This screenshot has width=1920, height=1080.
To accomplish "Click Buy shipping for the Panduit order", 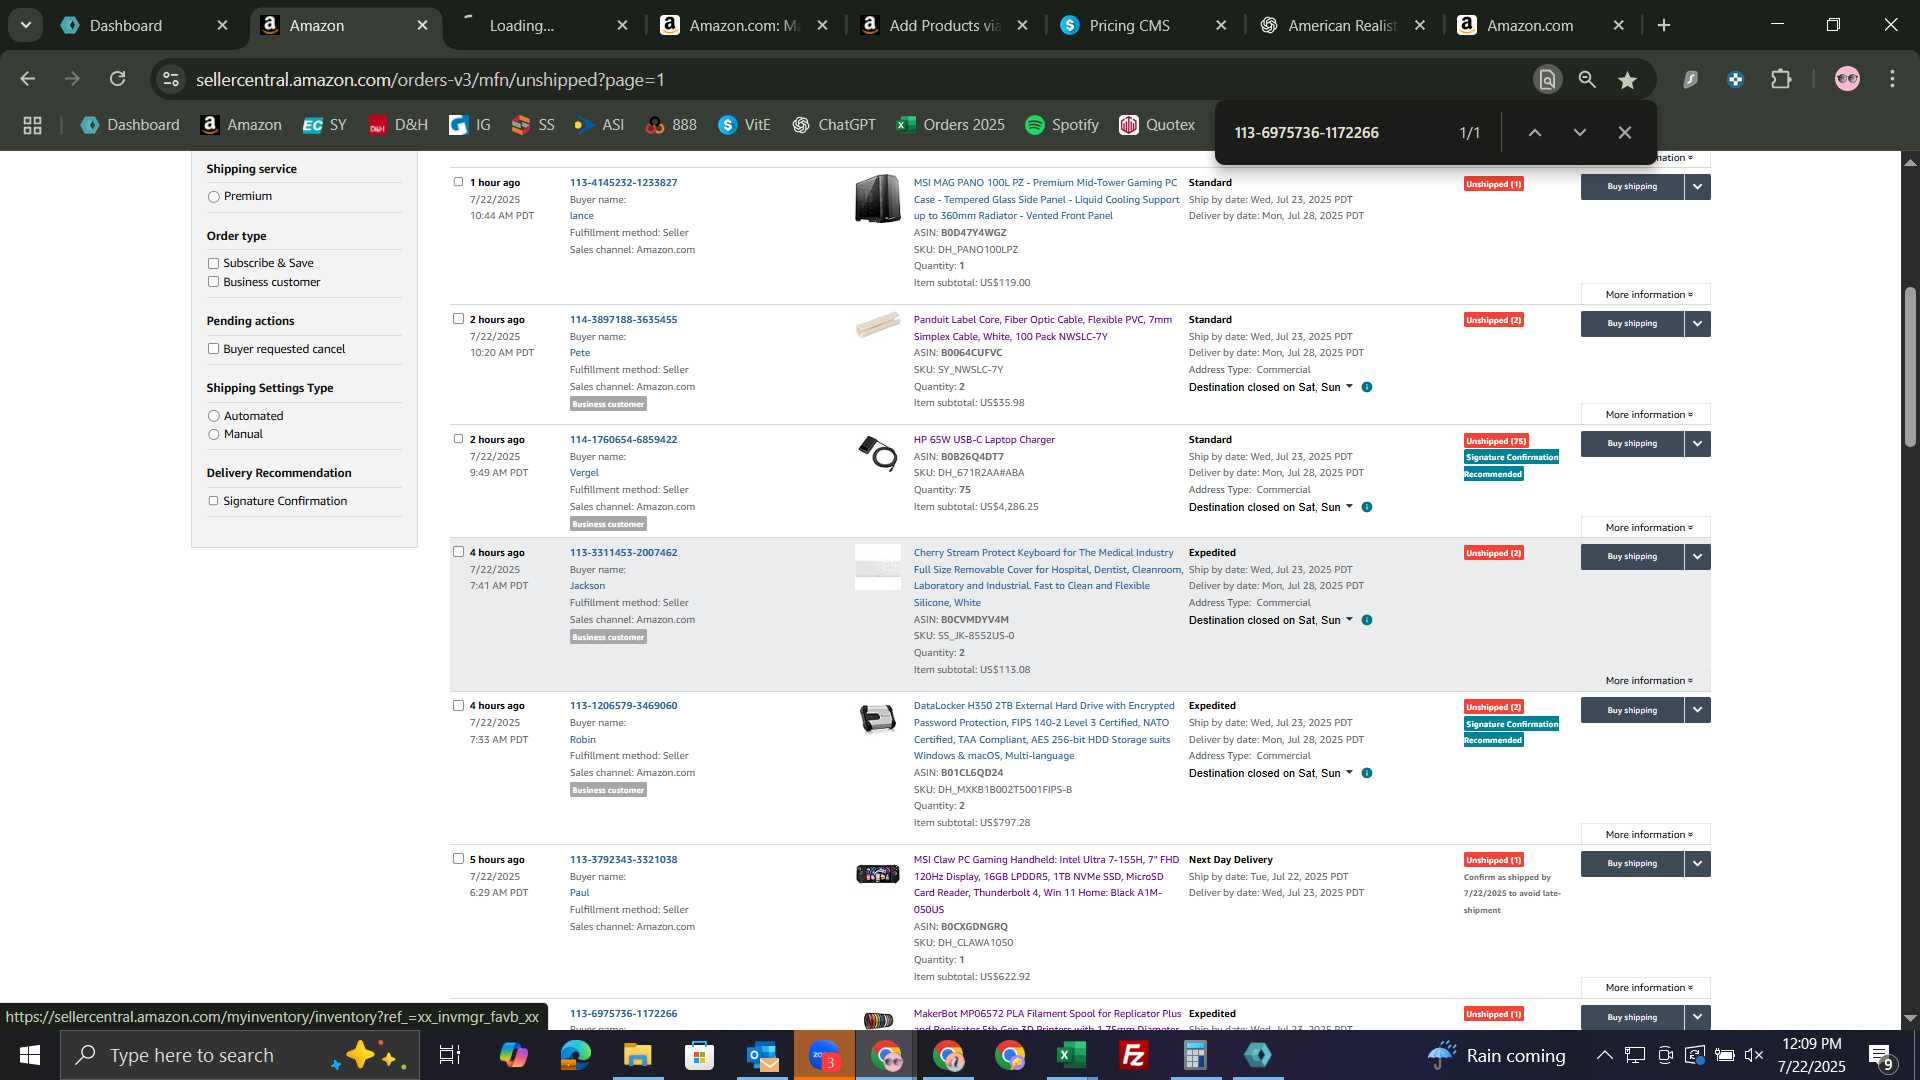I will (1632, 324).
